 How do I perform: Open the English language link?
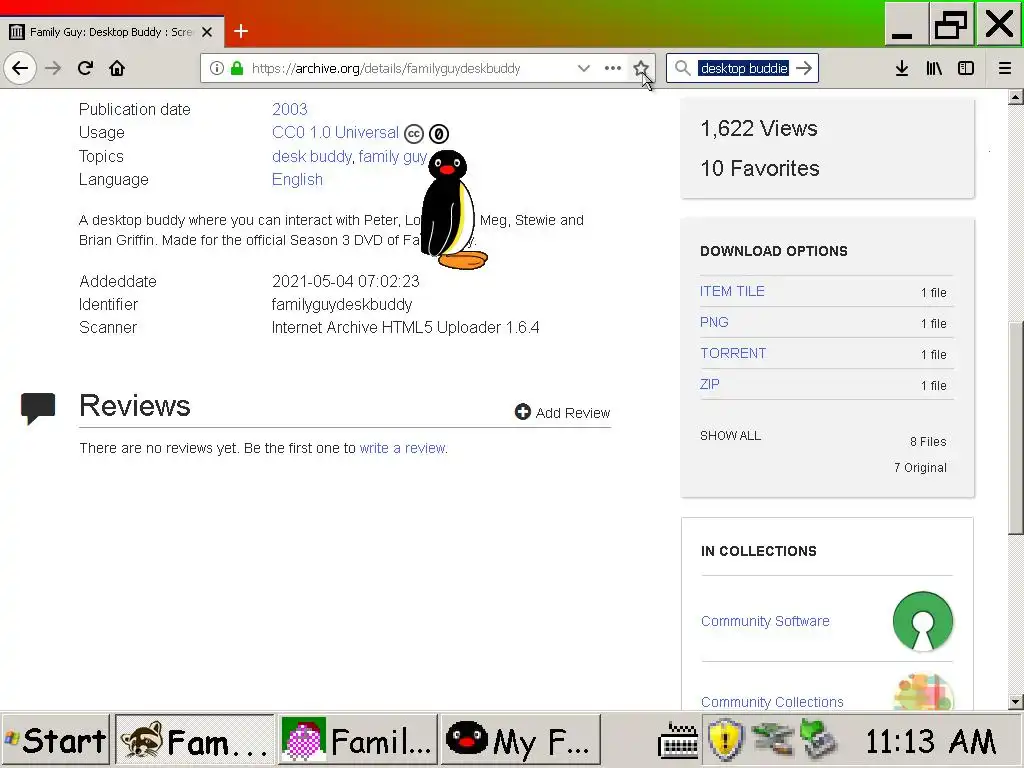point(297,179)
